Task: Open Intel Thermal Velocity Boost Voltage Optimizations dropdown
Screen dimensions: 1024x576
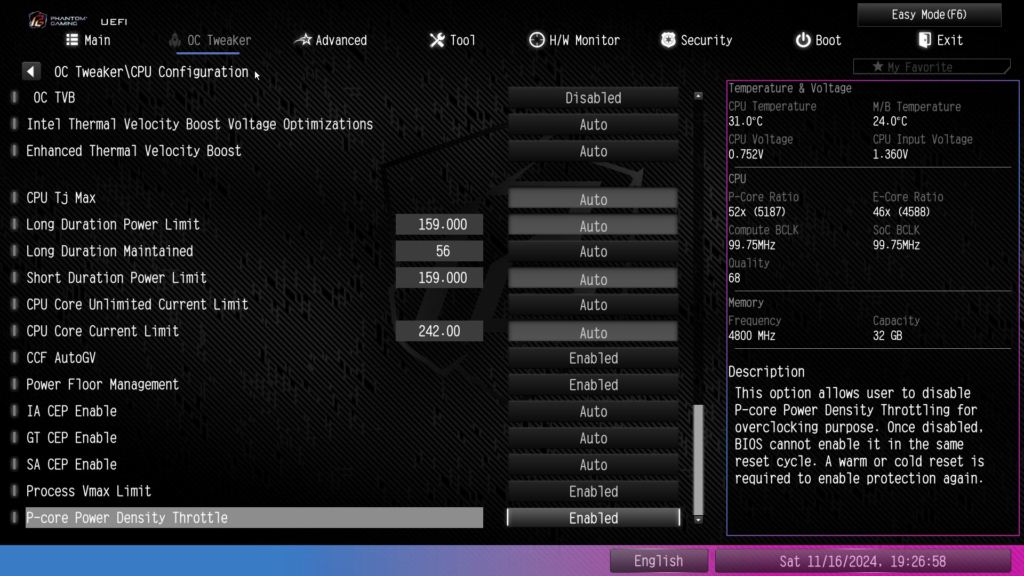Action: pyautogui.click(x=593, y=125)
